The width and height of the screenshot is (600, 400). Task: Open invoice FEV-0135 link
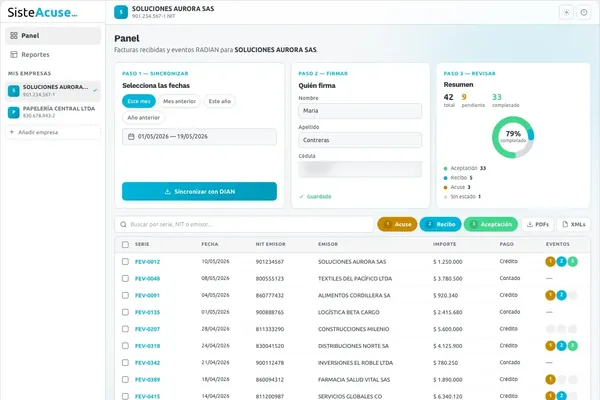tap(147, 312)
